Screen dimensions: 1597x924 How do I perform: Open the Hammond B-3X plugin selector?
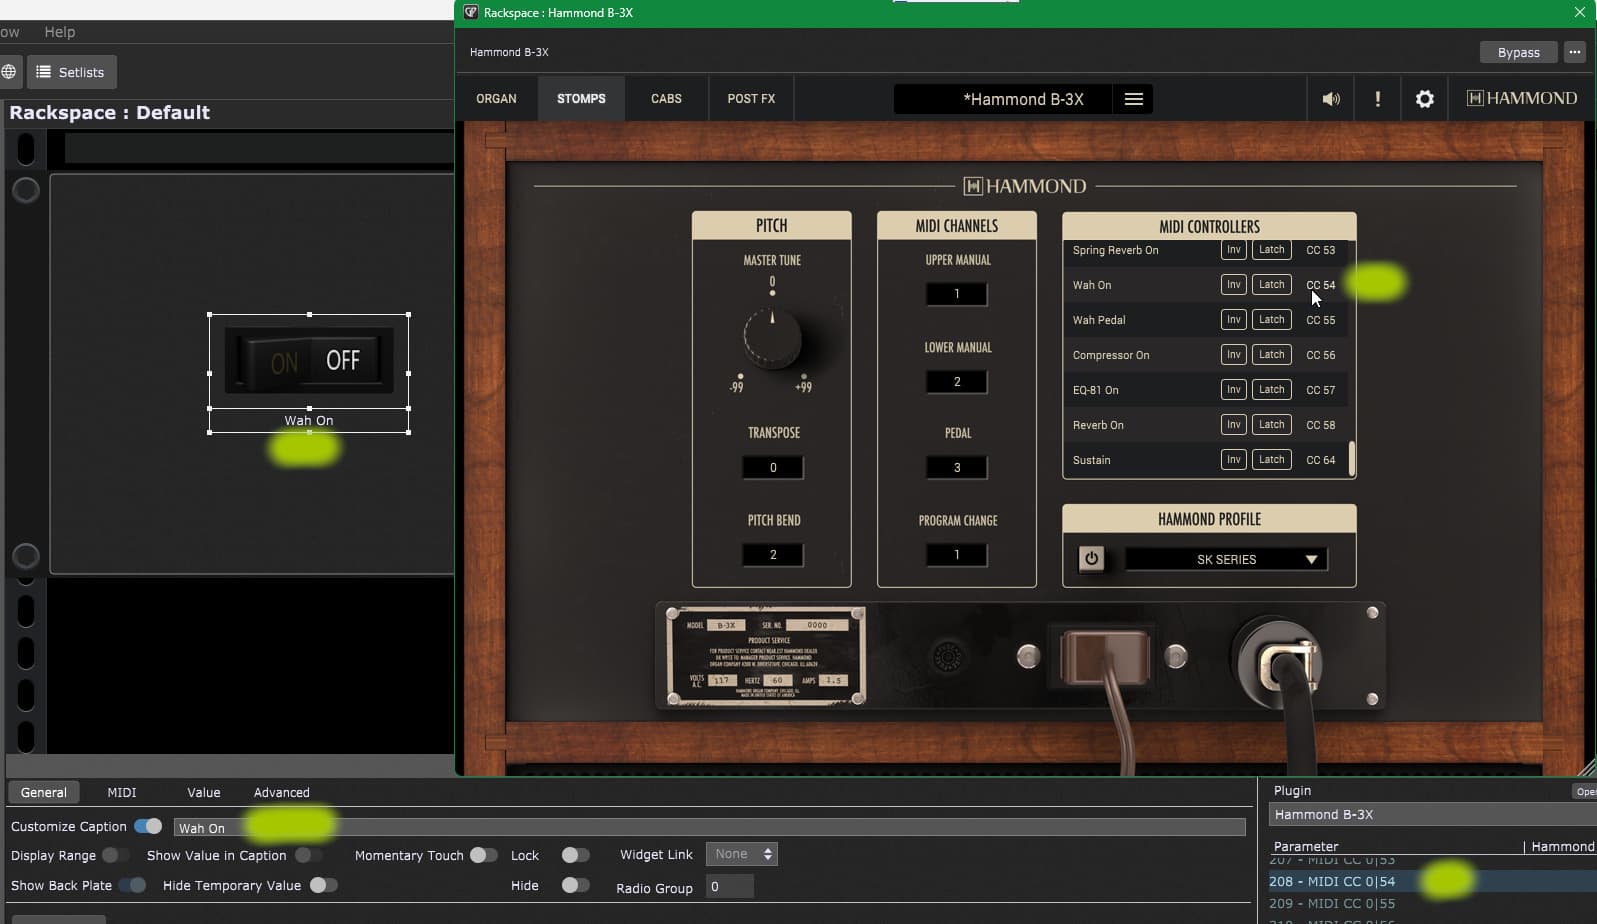(x=1430, y=814)
